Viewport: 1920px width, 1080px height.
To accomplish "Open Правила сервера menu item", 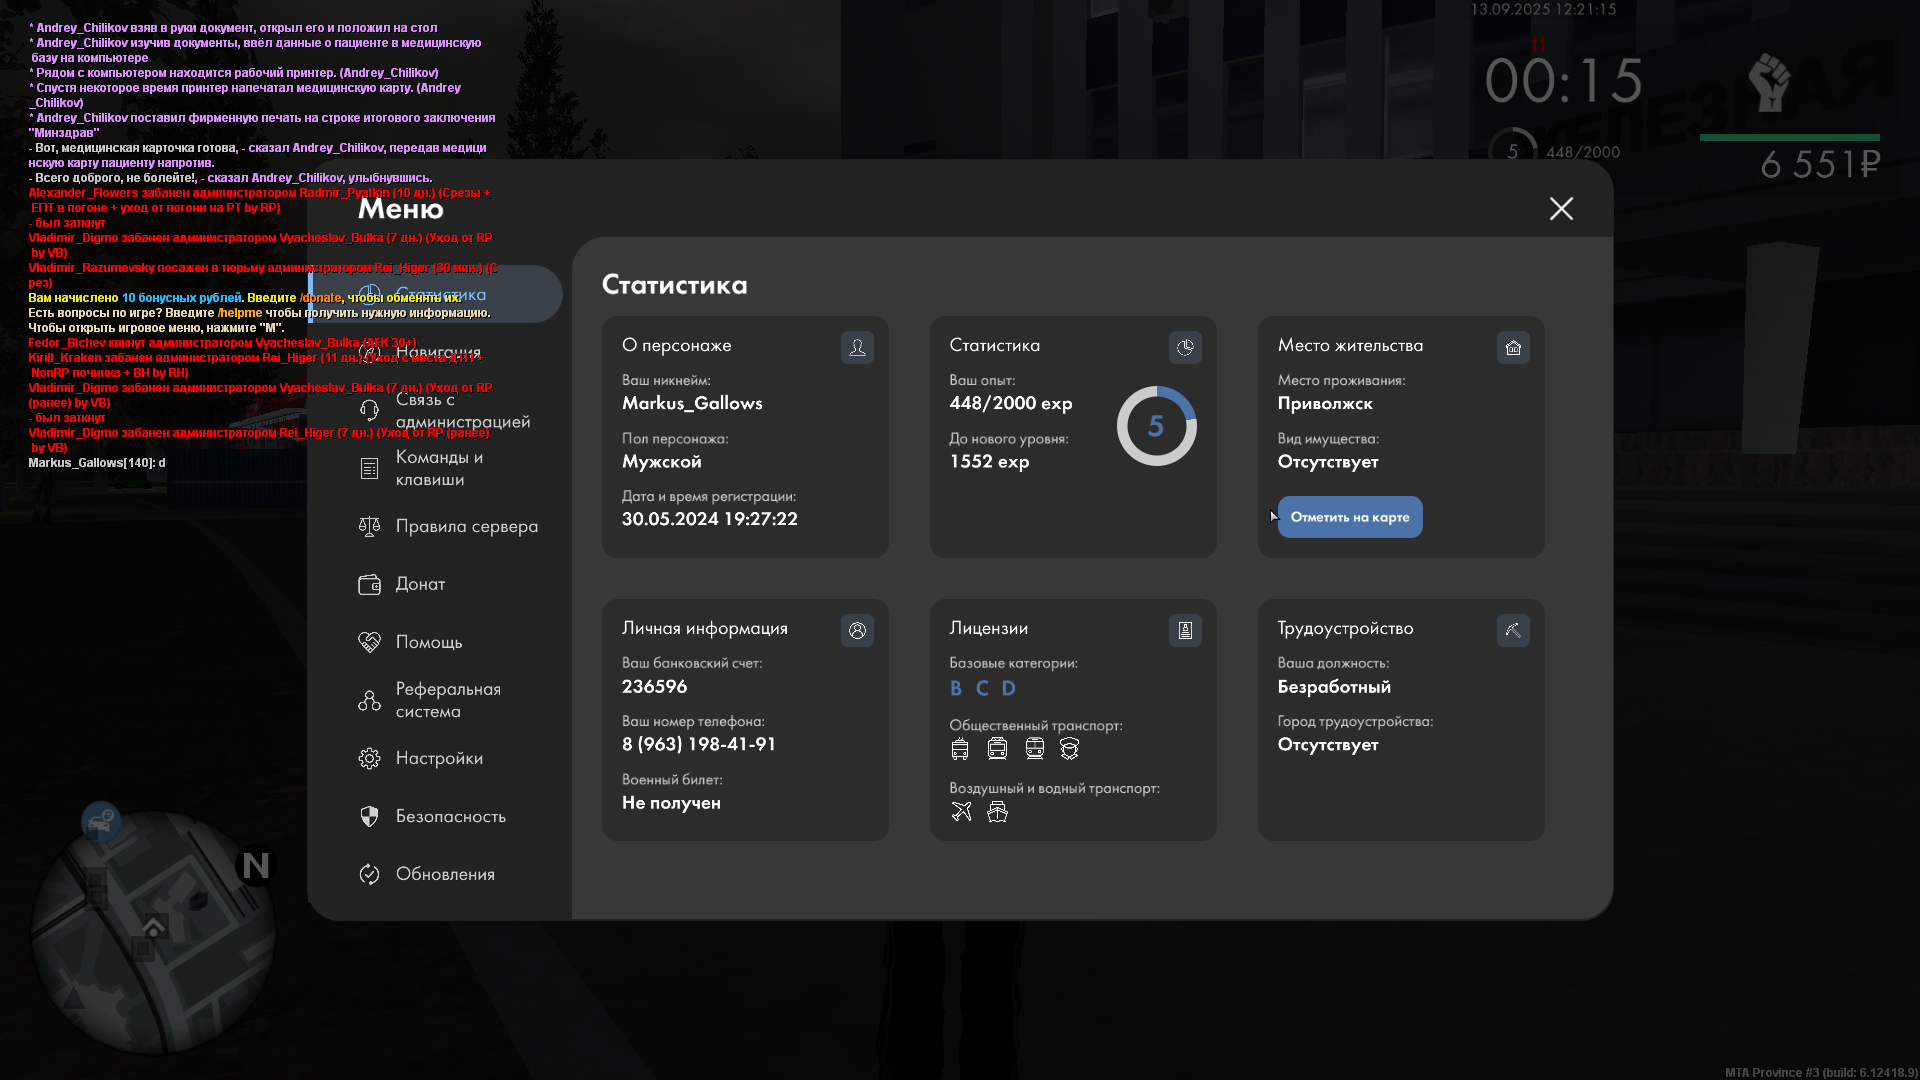I will 465,526.
